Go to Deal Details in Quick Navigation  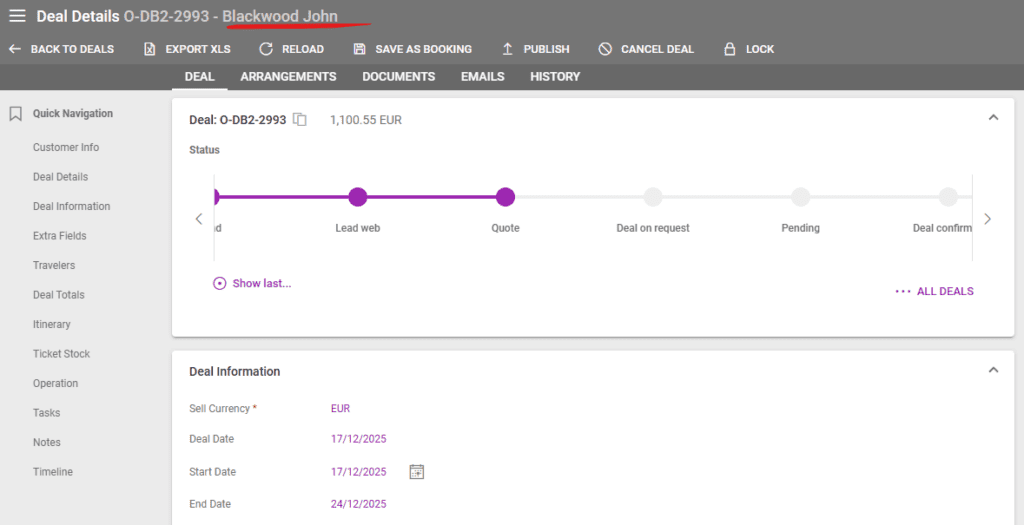point(60,177)
